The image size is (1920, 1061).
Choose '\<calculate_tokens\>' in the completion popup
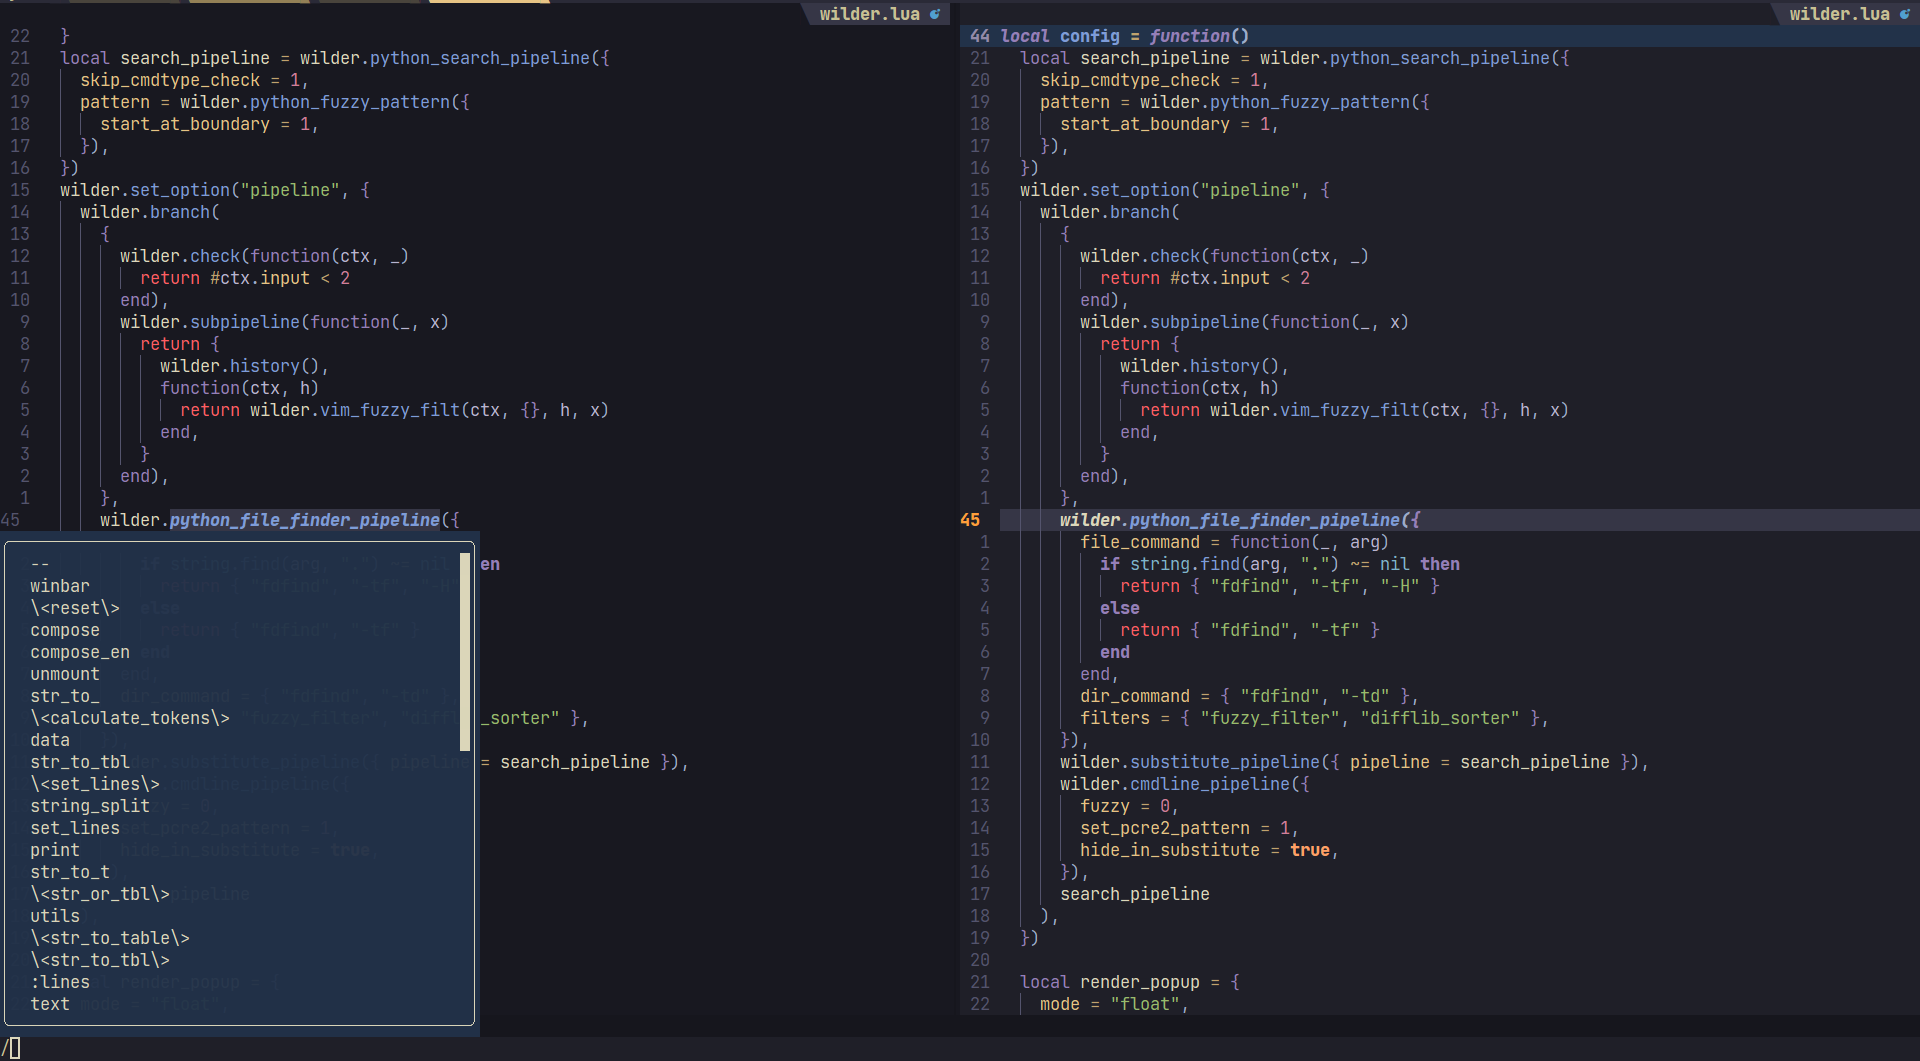[130, 718]
